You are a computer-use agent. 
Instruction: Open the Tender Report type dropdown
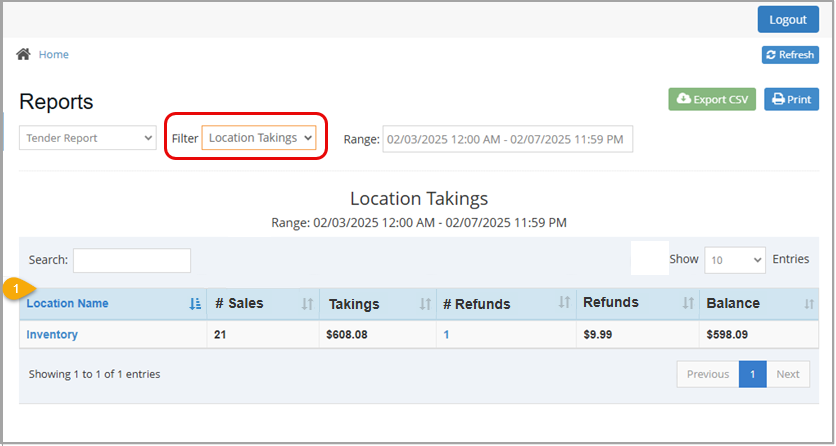click(88, 138)
